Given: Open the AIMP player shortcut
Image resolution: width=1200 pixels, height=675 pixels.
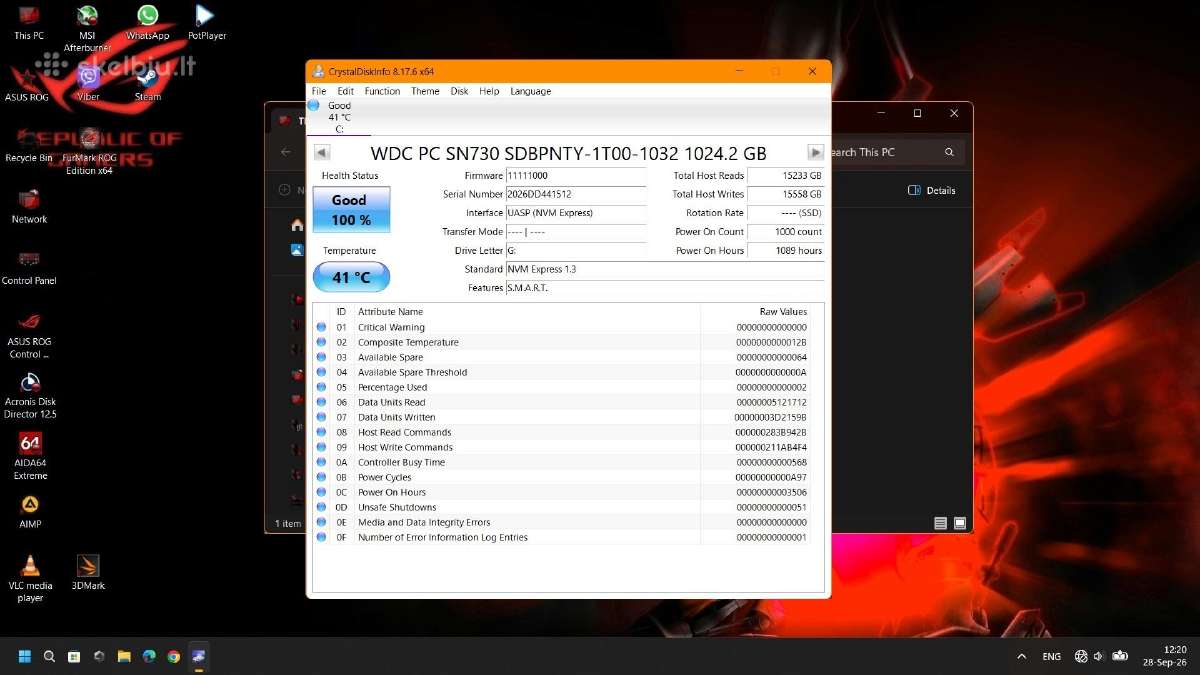Looking at the screenshot, I should [30, 512].
